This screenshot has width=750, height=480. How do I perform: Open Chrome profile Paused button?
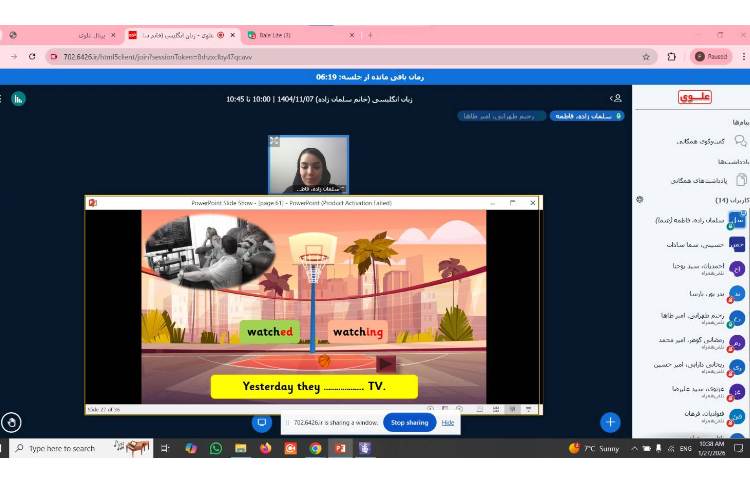711,57
